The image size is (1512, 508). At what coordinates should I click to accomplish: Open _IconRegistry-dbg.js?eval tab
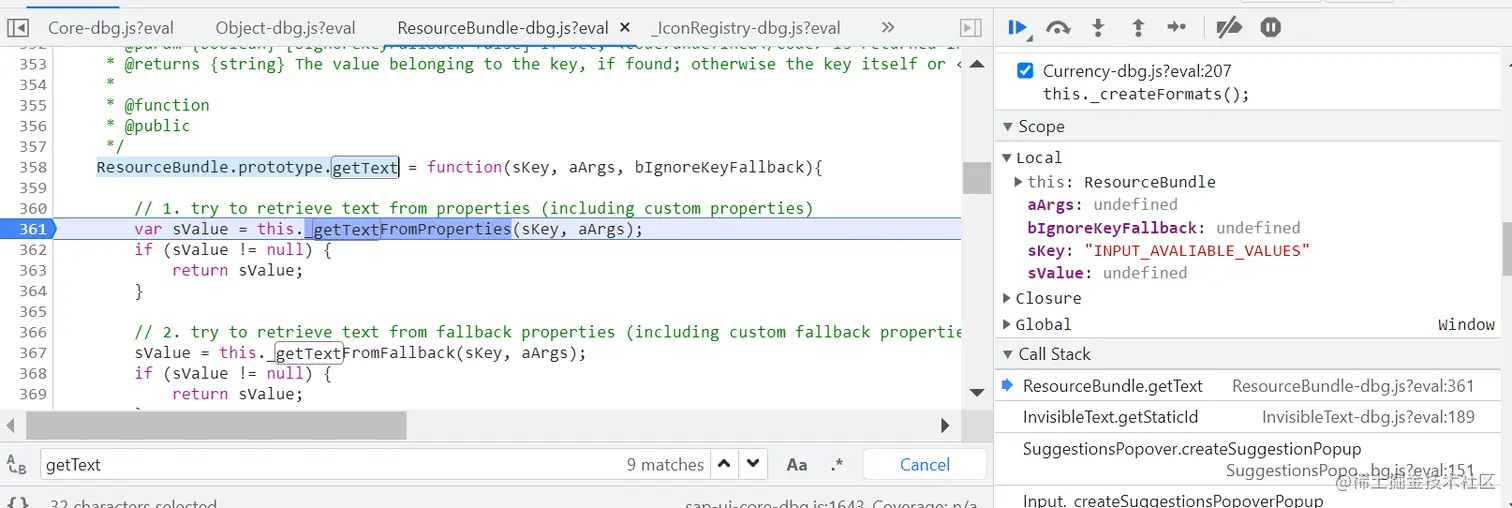pos(745,28)
